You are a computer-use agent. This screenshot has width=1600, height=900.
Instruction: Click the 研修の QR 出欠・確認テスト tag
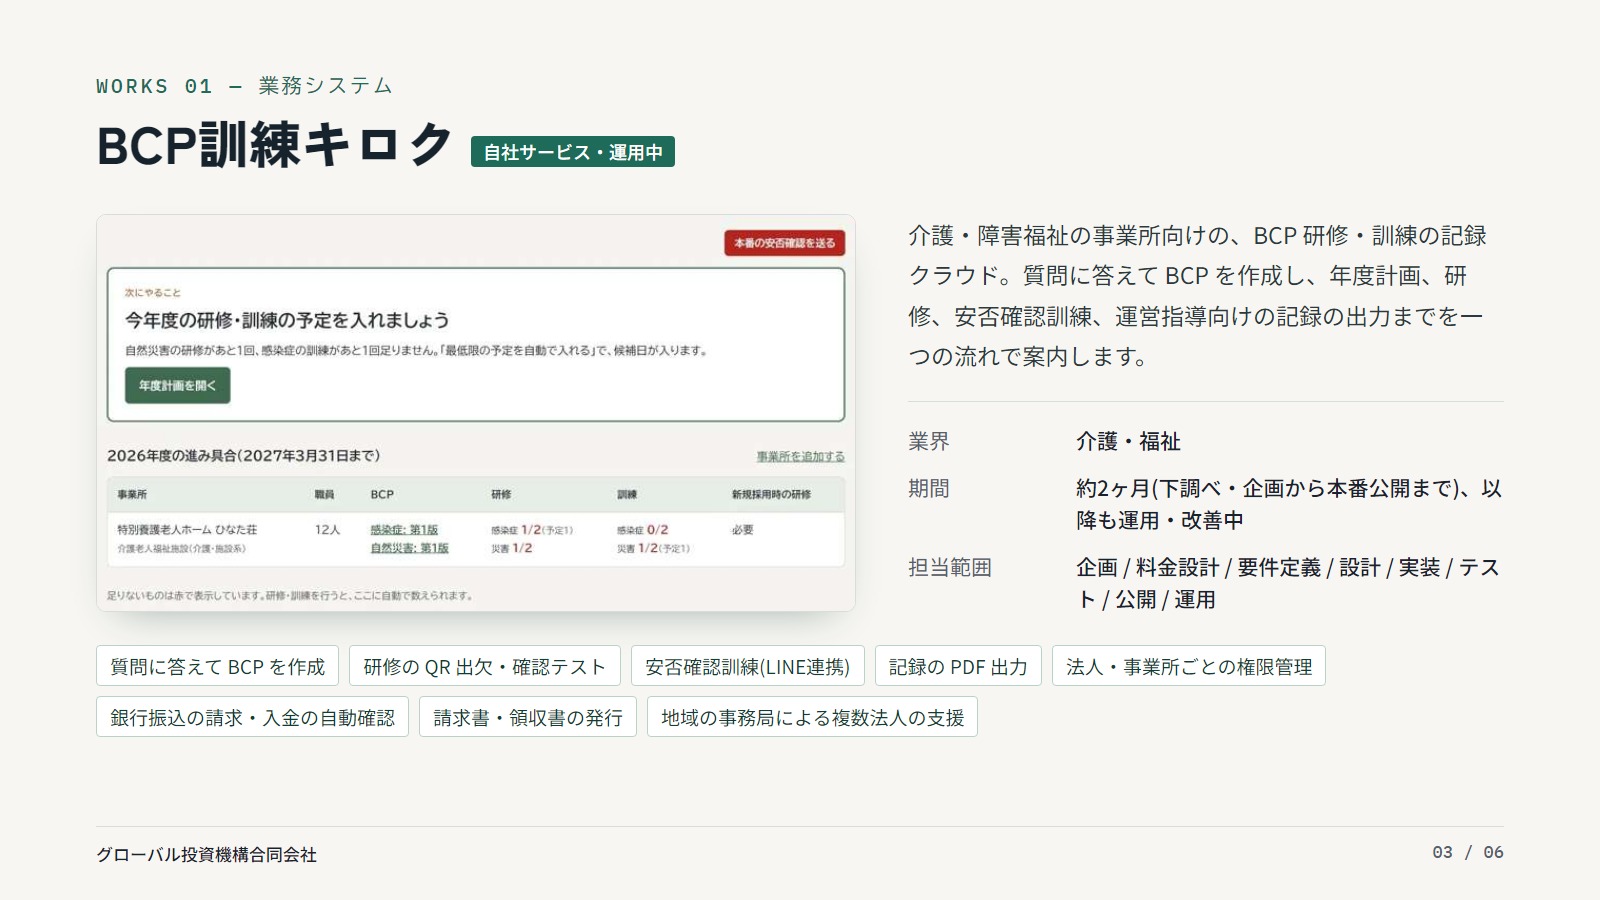coord(485,666)
